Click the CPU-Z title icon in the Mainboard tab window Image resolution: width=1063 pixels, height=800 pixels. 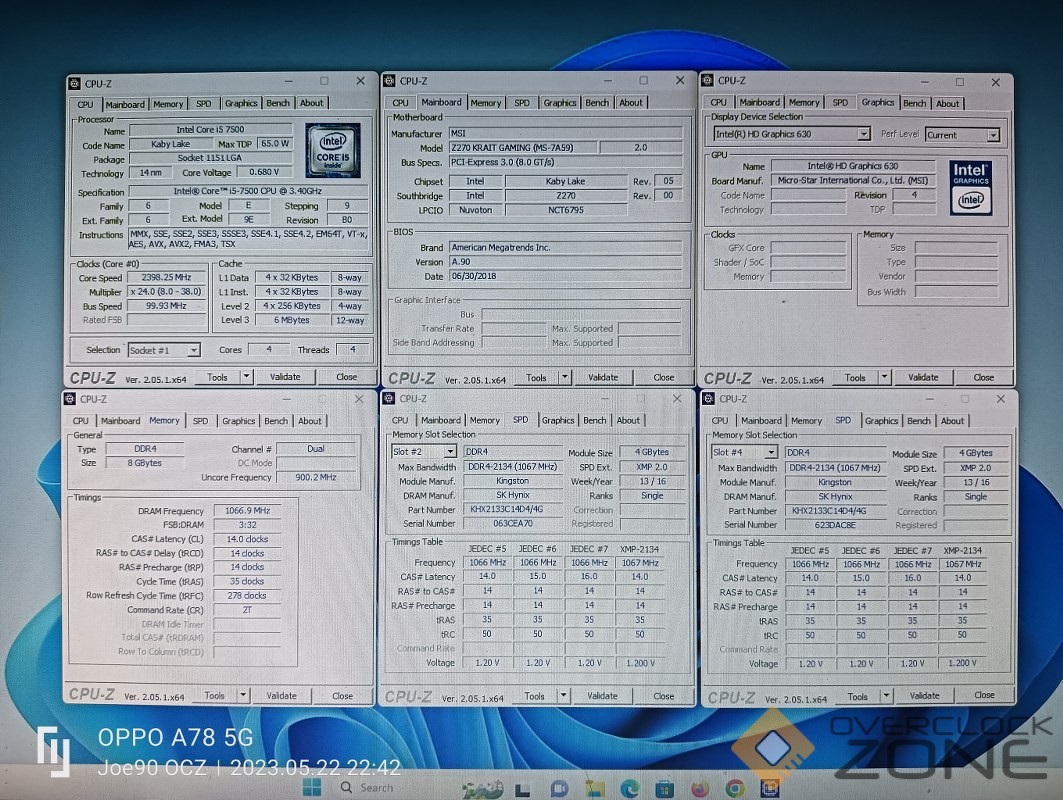(x=389, y=81)
